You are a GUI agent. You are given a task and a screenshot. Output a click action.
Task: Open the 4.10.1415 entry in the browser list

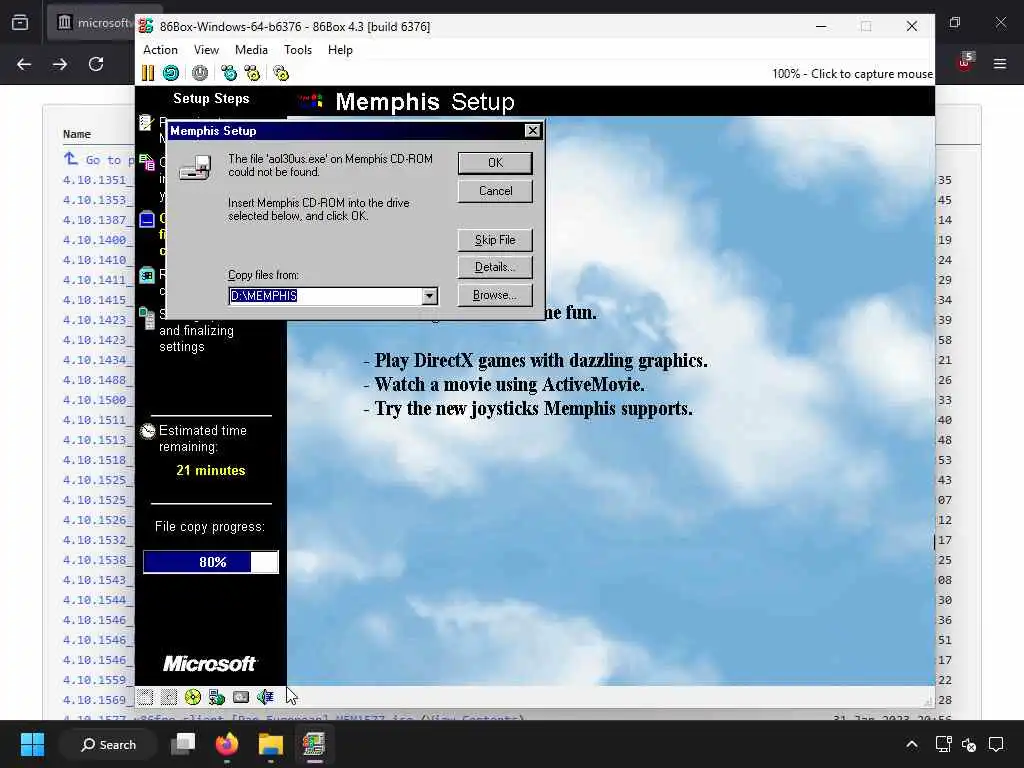click(x=97, y=300)
